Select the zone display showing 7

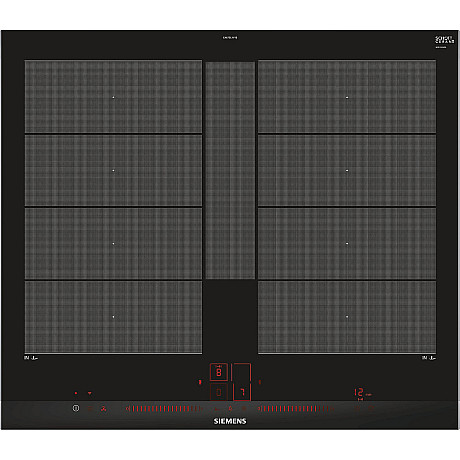pyautogui.click(x=242, y=392)
